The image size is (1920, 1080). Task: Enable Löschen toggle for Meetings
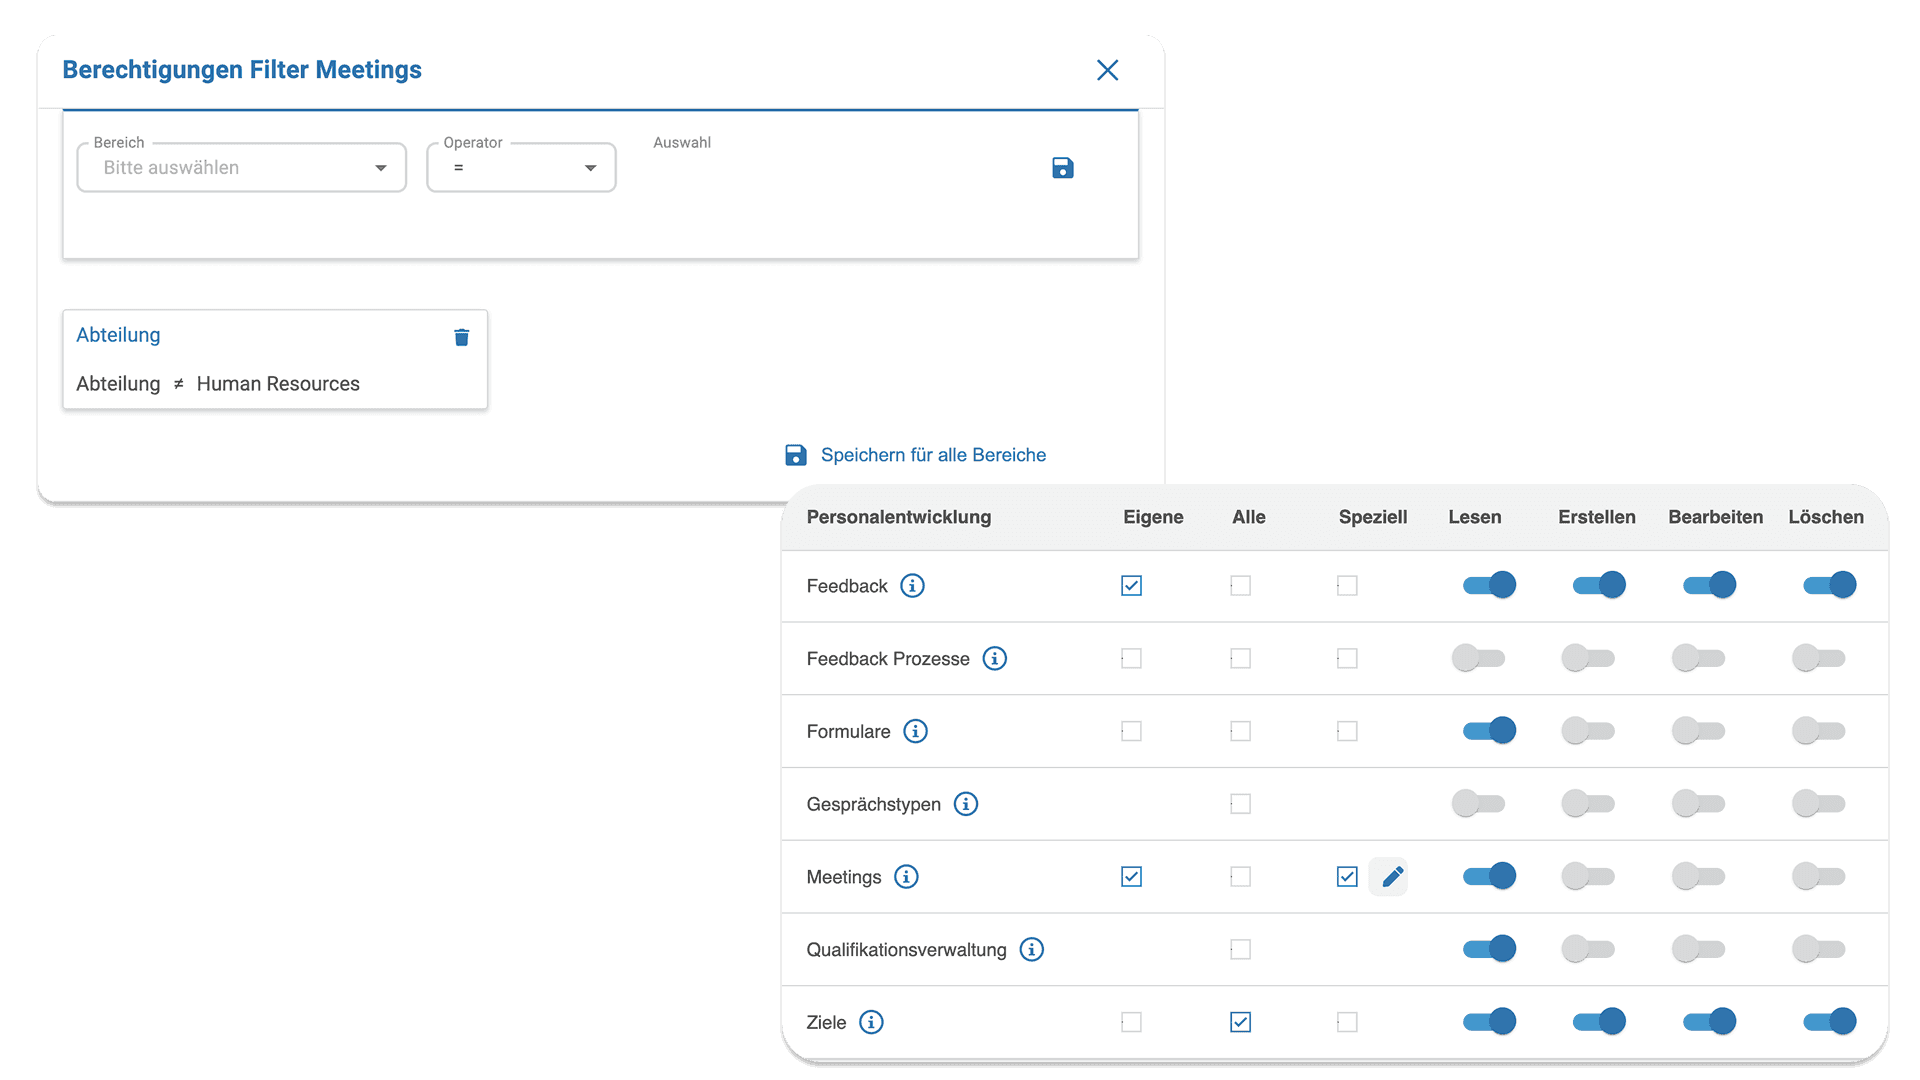point(1819,877)
